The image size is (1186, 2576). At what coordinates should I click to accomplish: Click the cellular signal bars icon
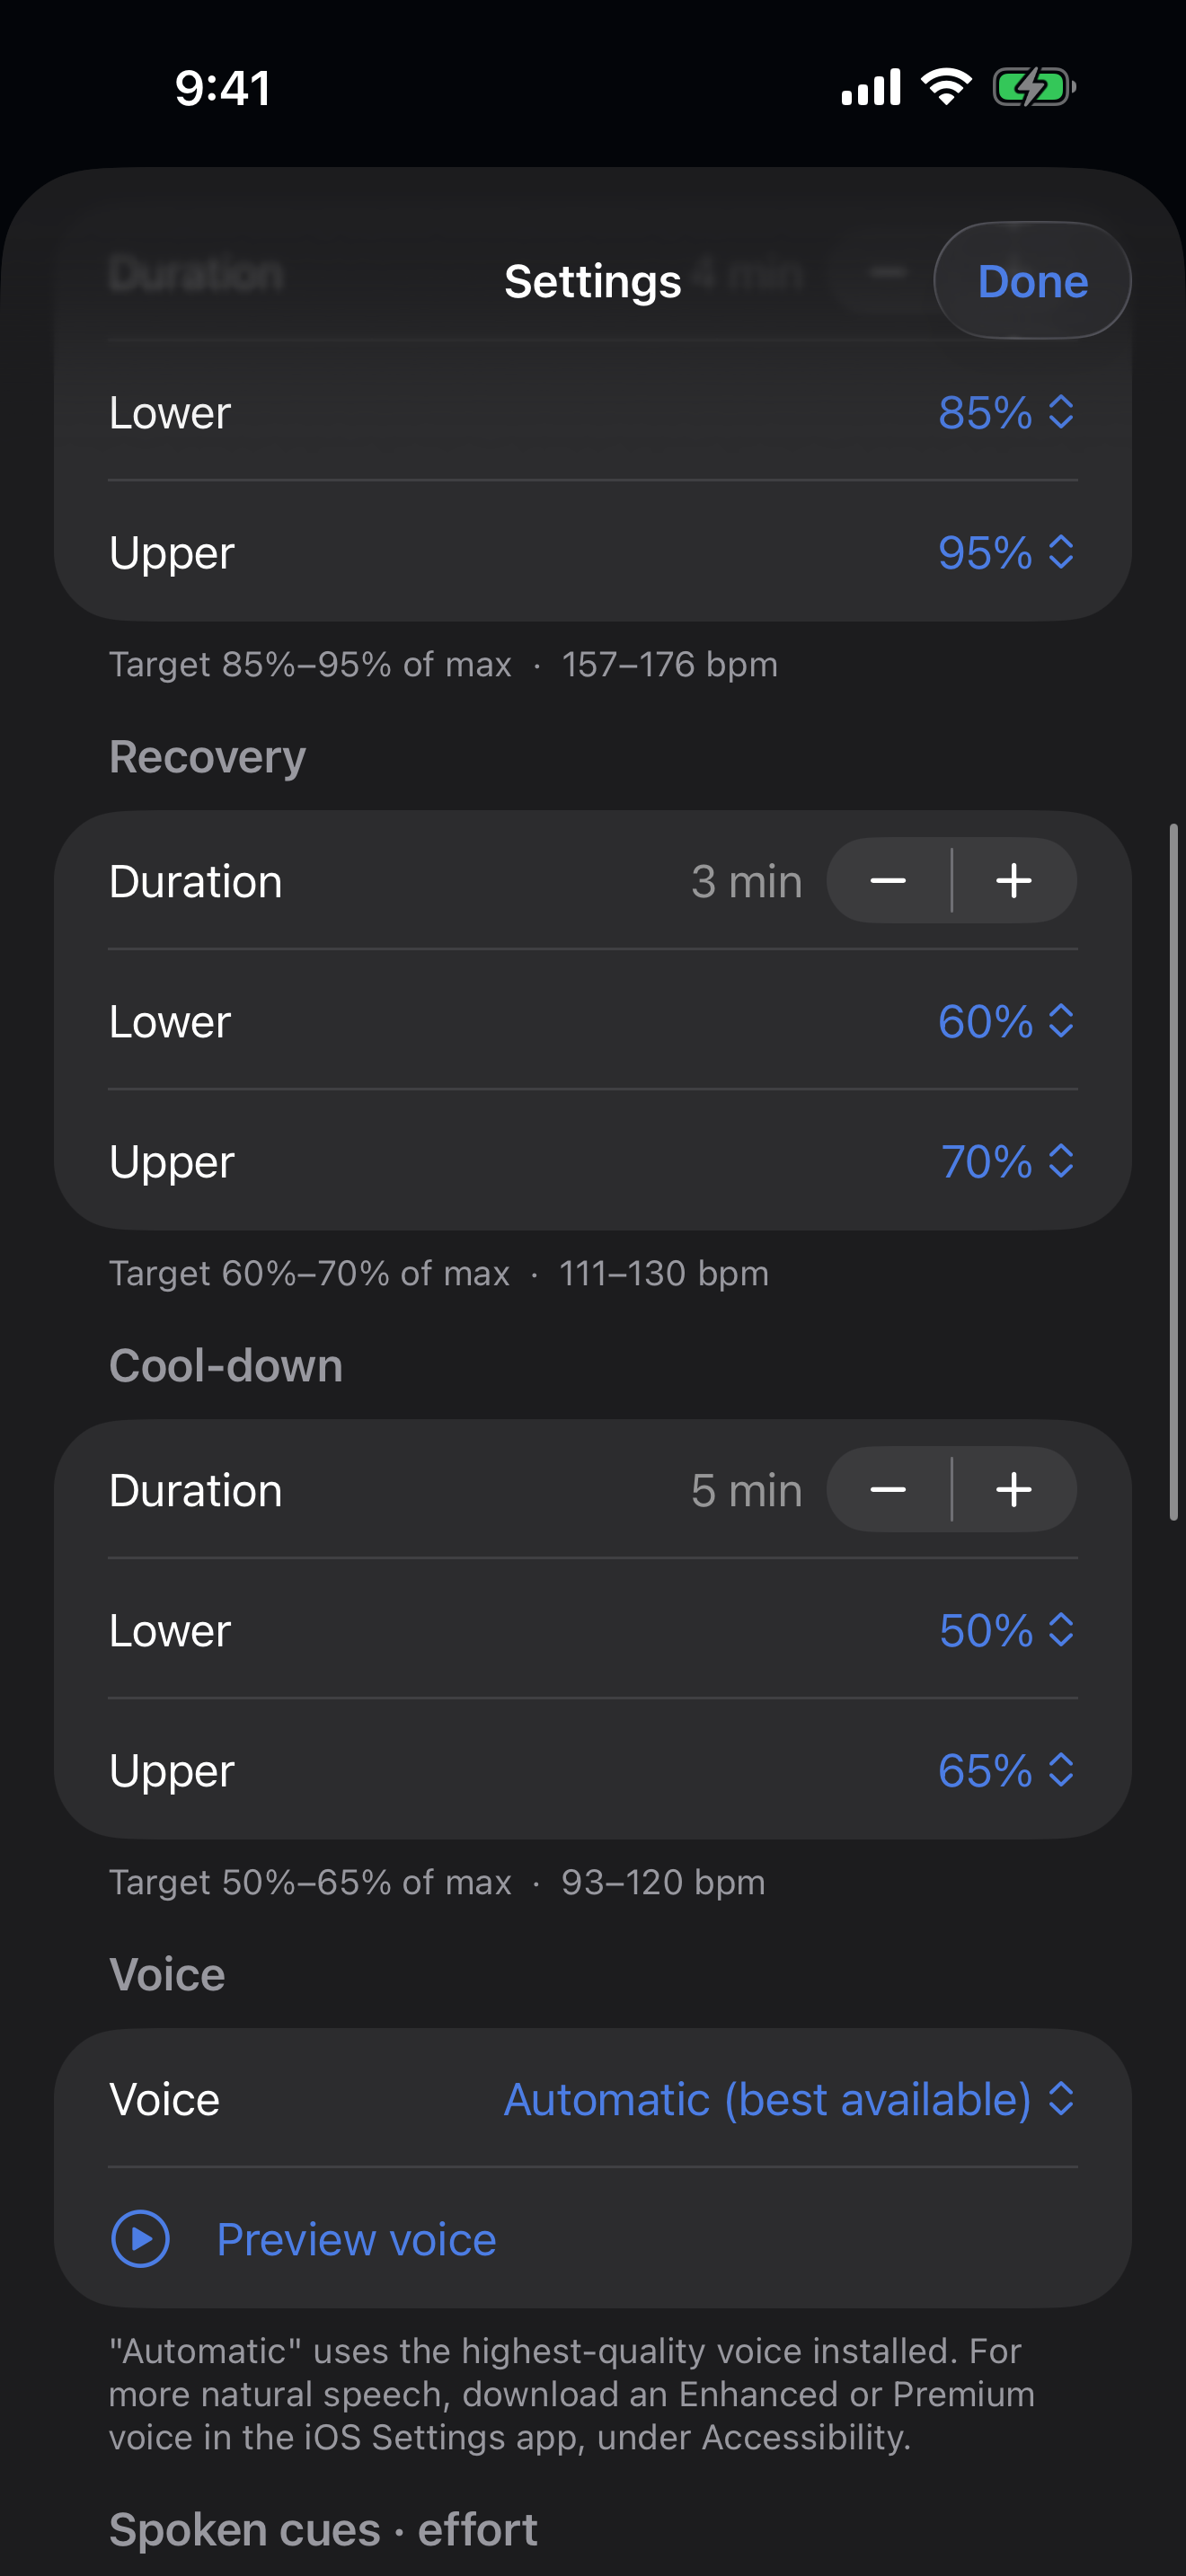[x=871, y=87]
